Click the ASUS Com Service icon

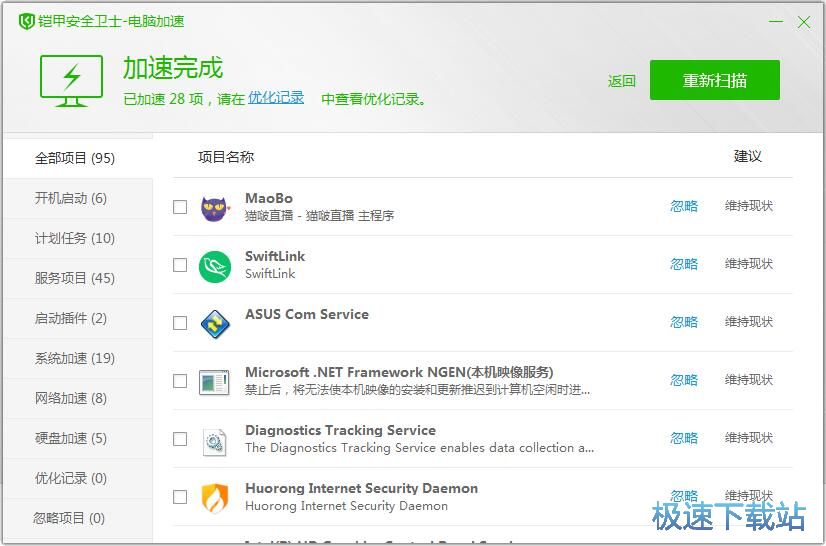point(215,324)
